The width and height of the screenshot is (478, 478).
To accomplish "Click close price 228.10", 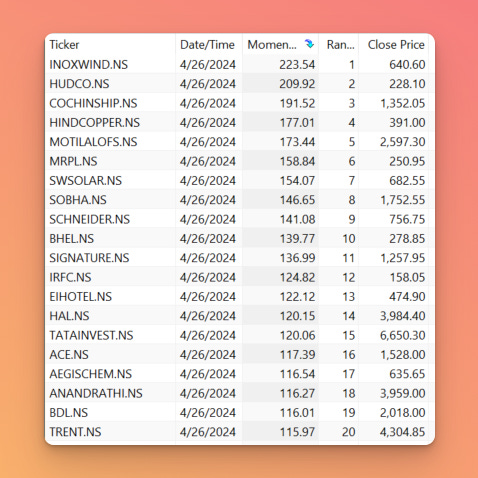I will [x=407, y=84].
